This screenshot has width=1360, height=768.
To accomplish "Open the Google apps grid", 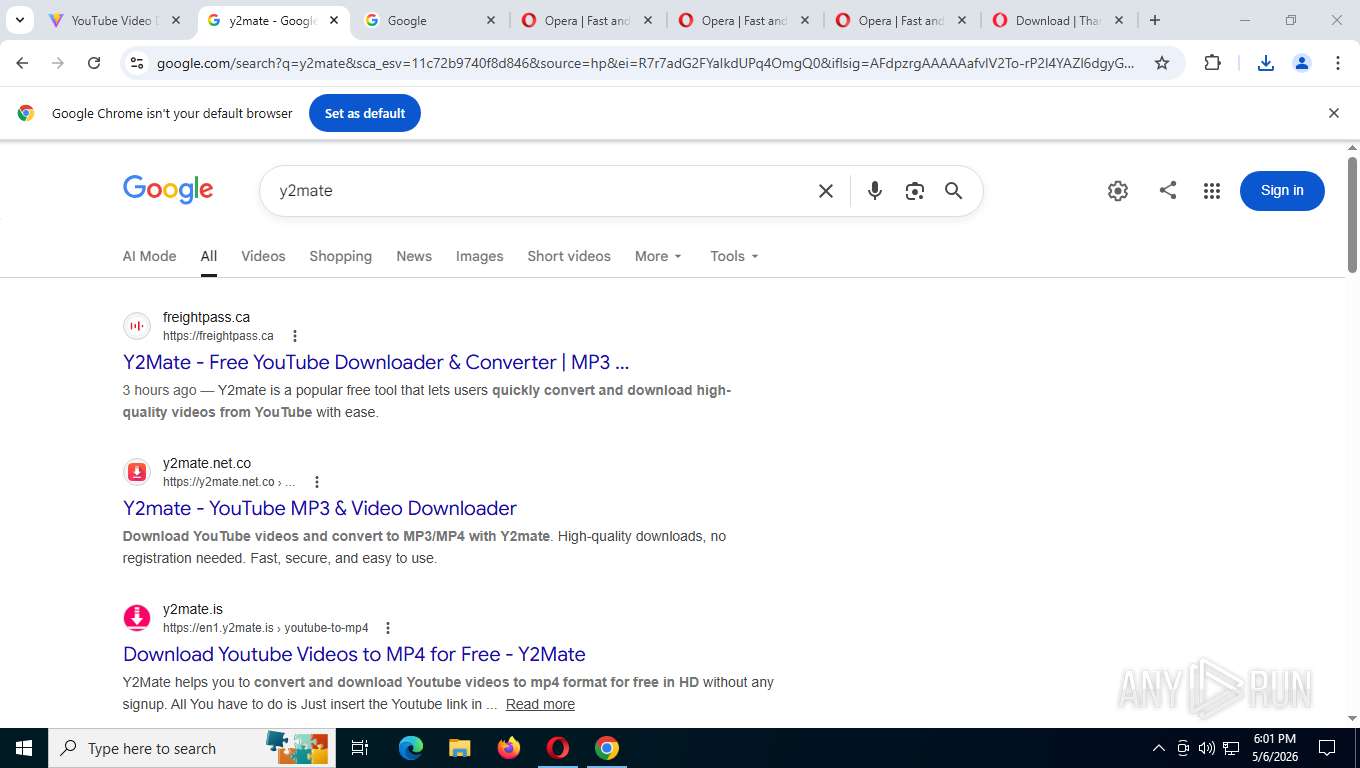I will coord(1212,191).
